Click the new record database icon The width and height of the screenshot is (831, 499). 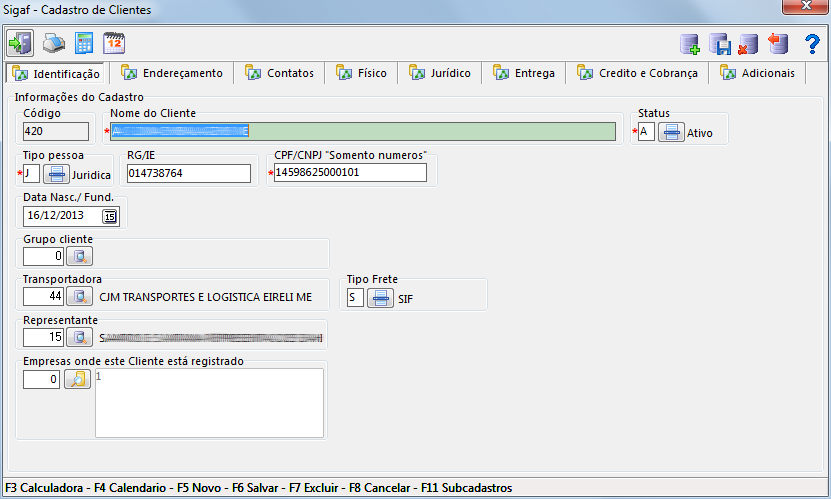tap(690, 44)
